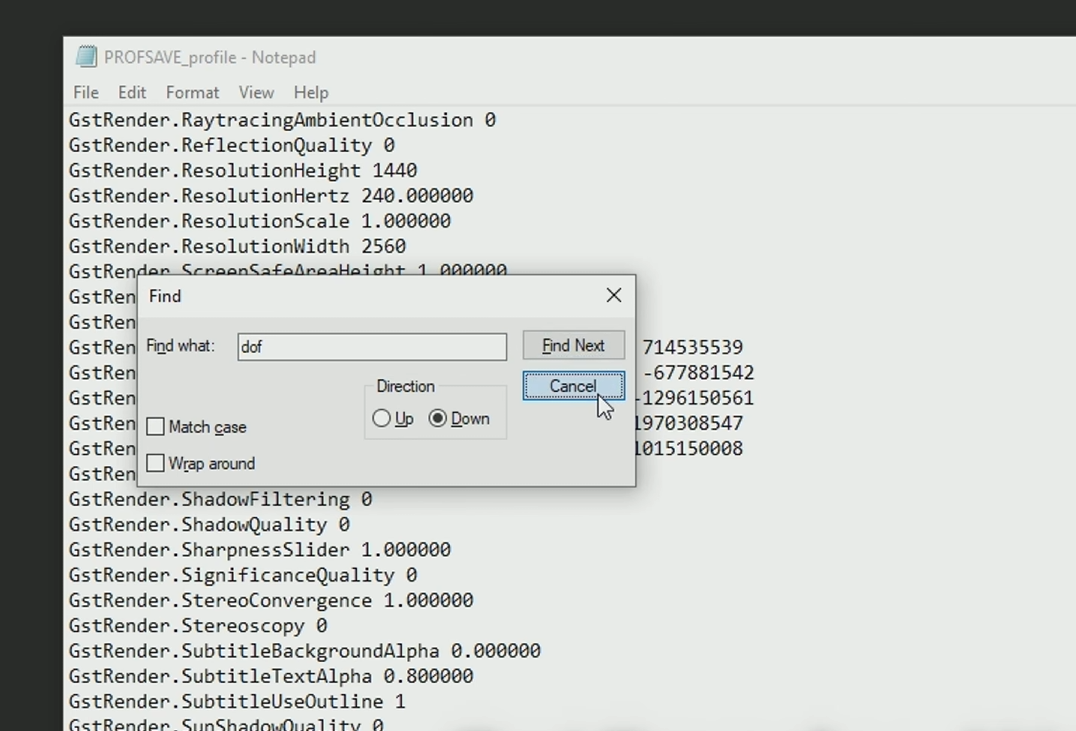
Task: Open the File menu
Action: [86, 92]
